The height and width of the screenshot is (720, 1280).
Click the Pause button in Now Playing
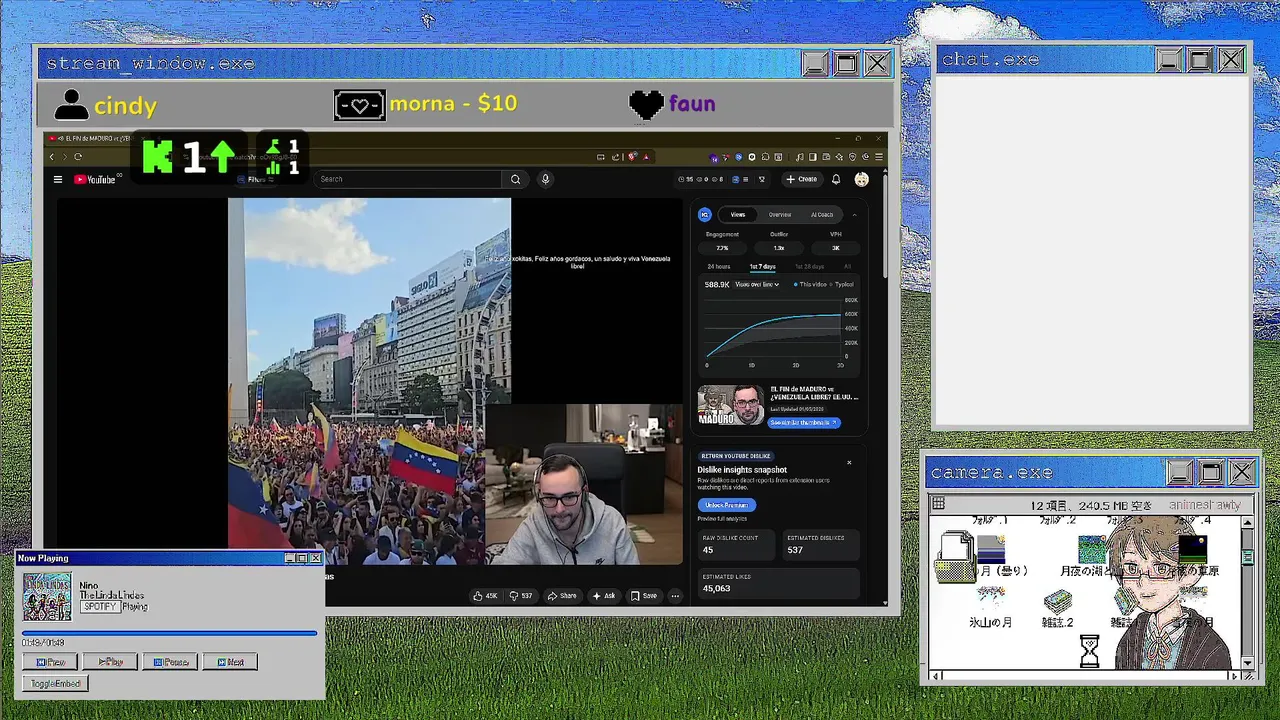tap(170, 662)
